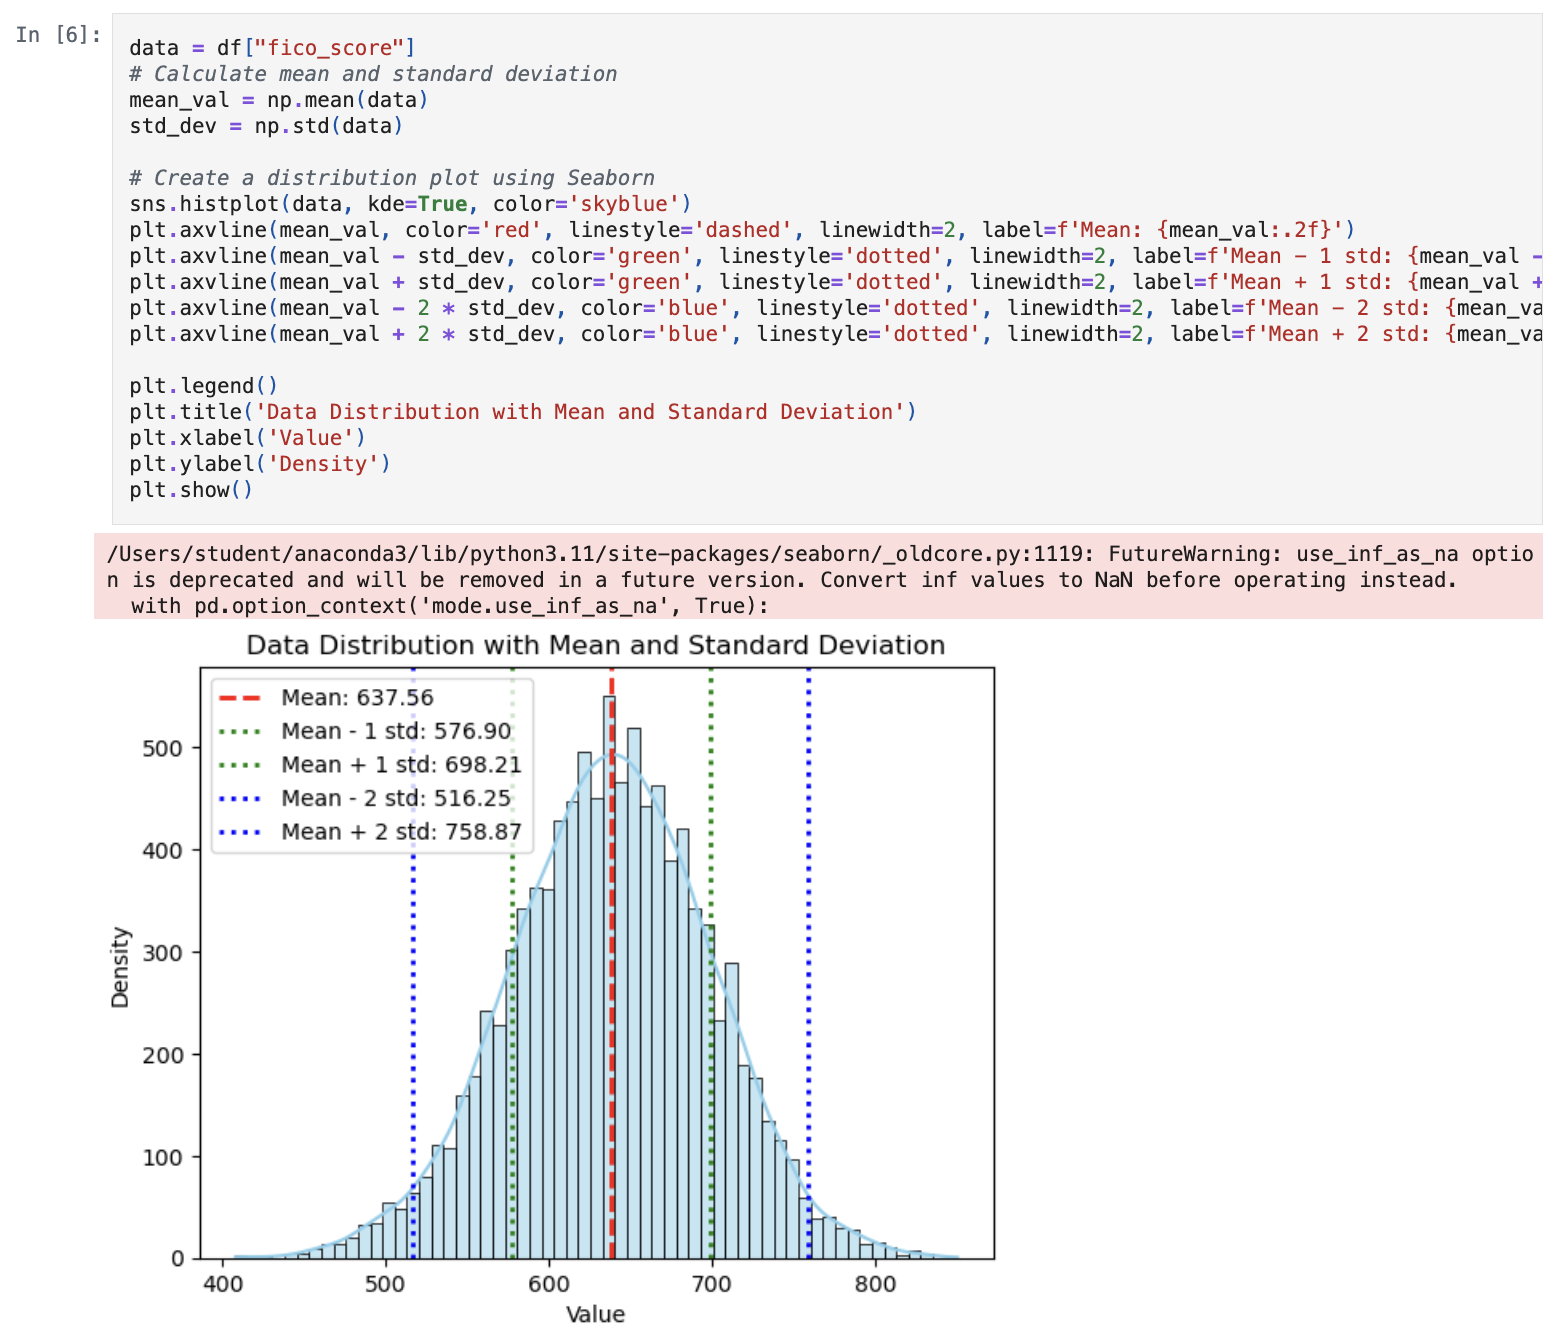
Task: Click the x-axis tick label 800
Action: [x=875, y=1284]
